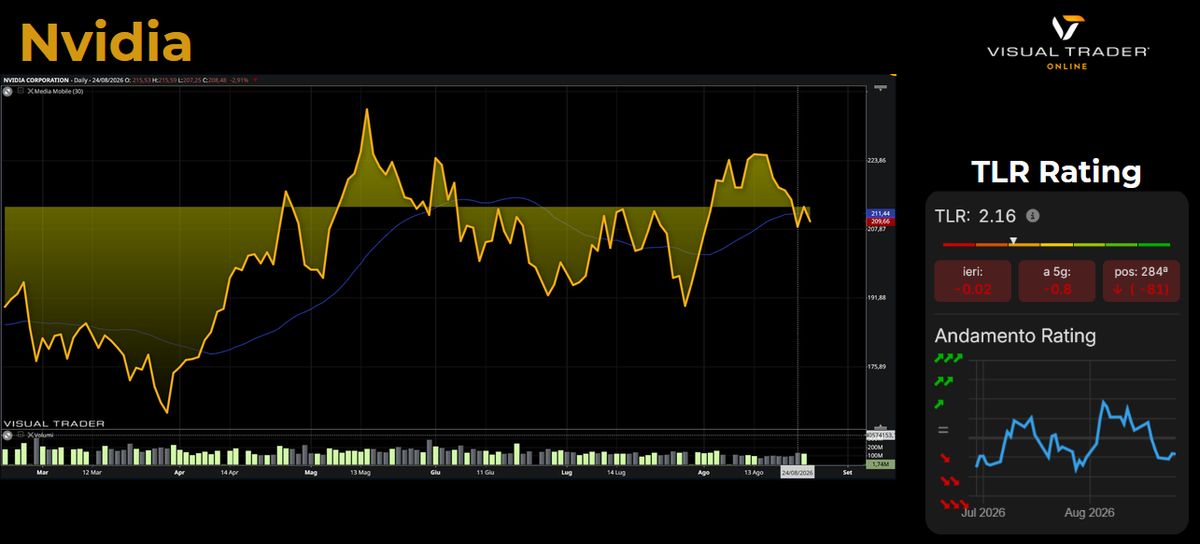
Task: Click the 175,89 price axis value
Action: [x=879, y=367]
